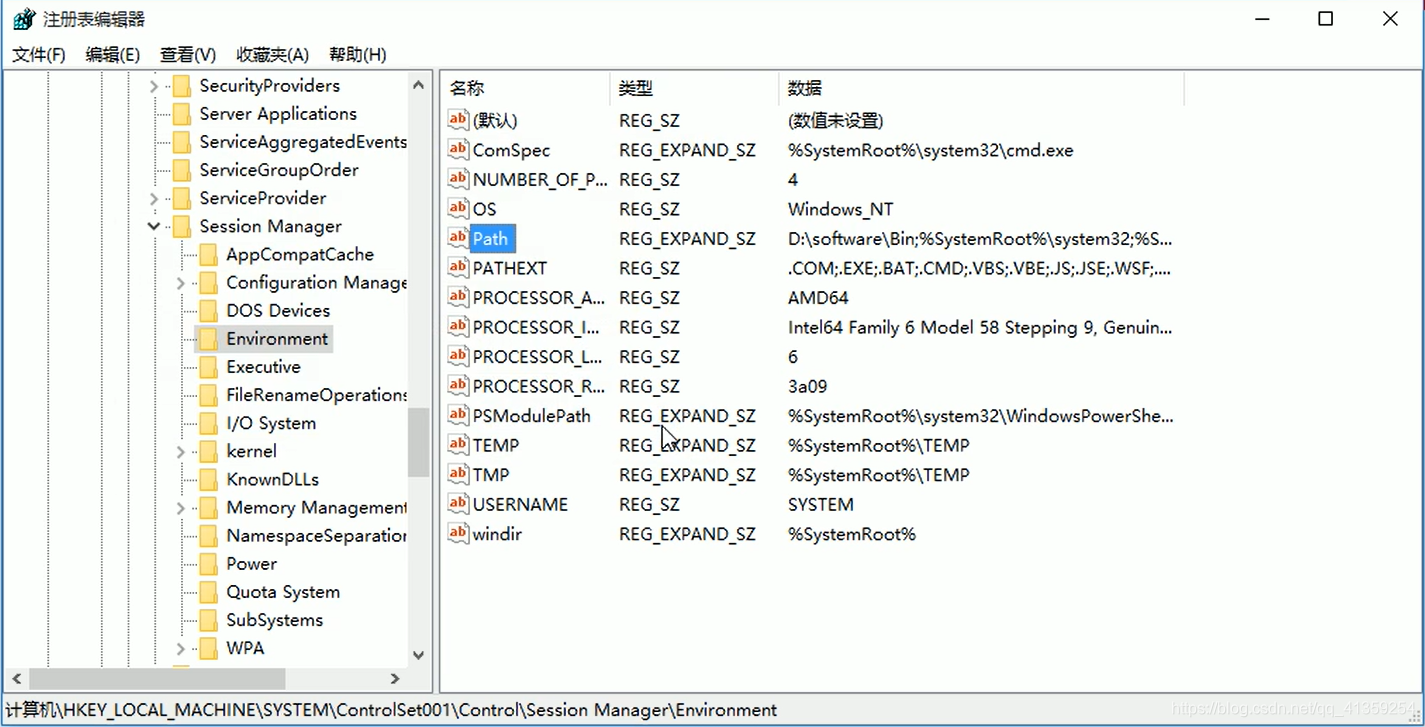The height and width of the screenshot is (727, 1425).
Task: Click the tree pane scroll left arrow
Action: (17, 679)
